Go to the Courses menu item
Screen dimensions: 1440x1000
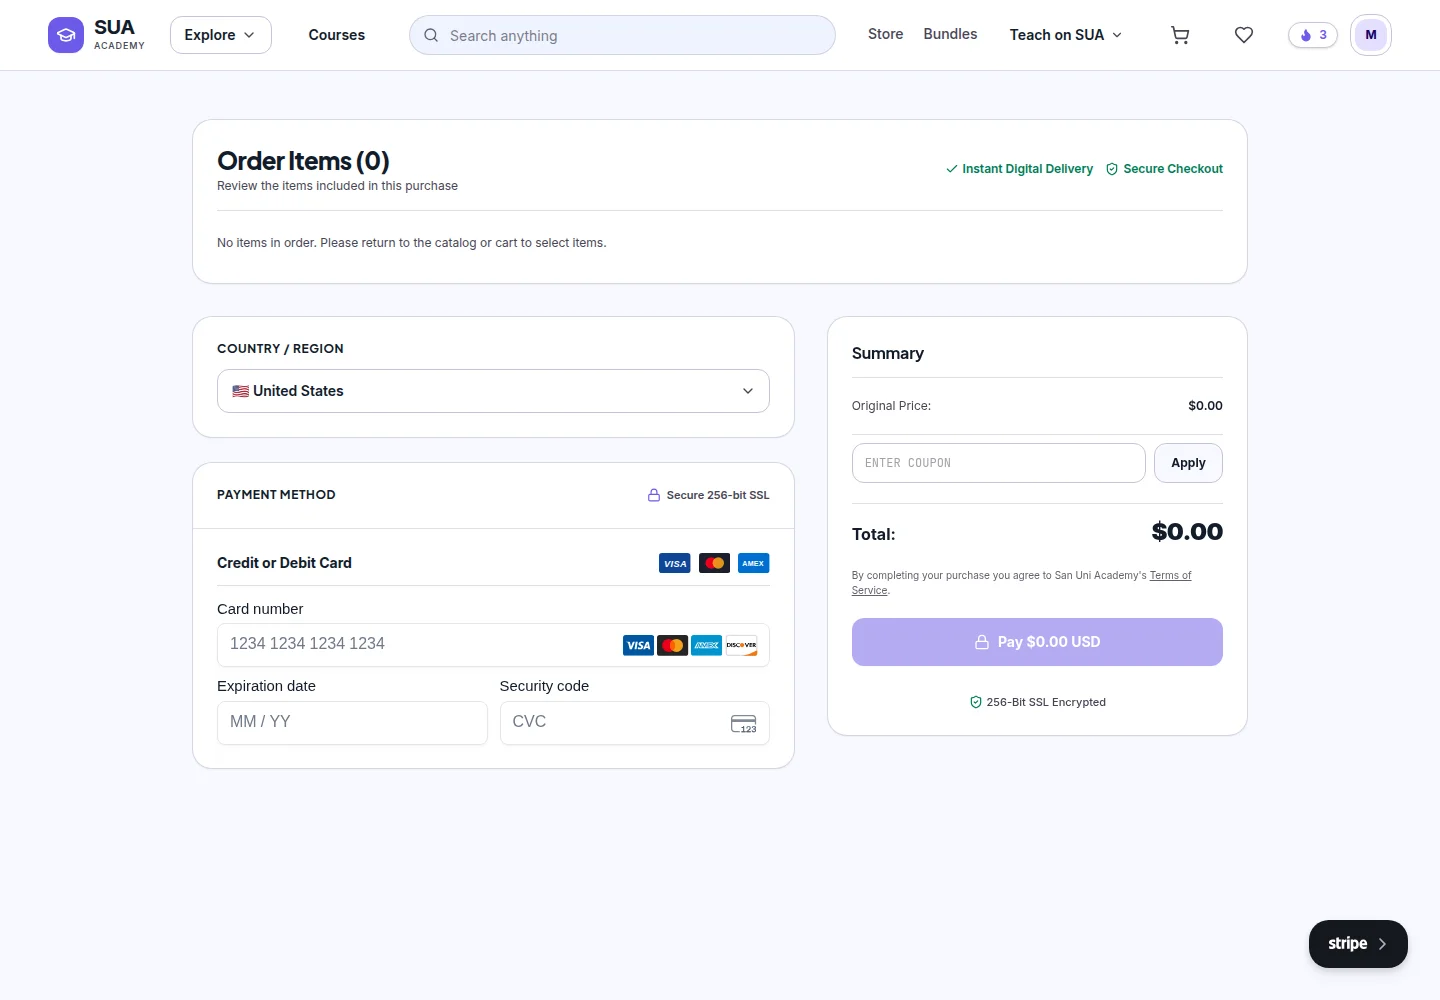tap(337, 35)
